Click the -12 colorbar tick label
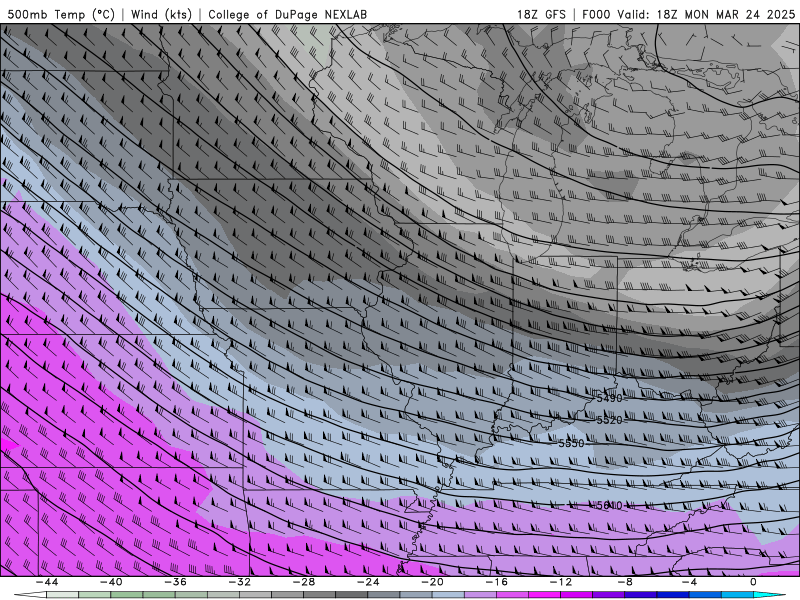The image size is (800, 600). tap(561, 582)
